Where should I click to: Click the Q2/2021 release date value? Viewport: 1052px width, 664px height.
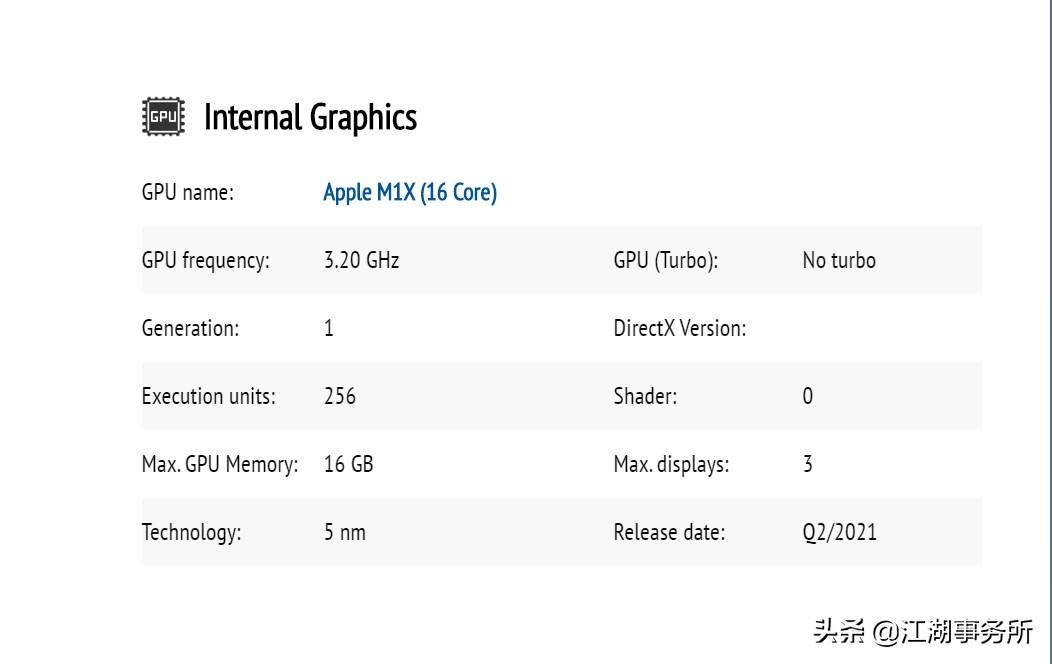point(839,533)
